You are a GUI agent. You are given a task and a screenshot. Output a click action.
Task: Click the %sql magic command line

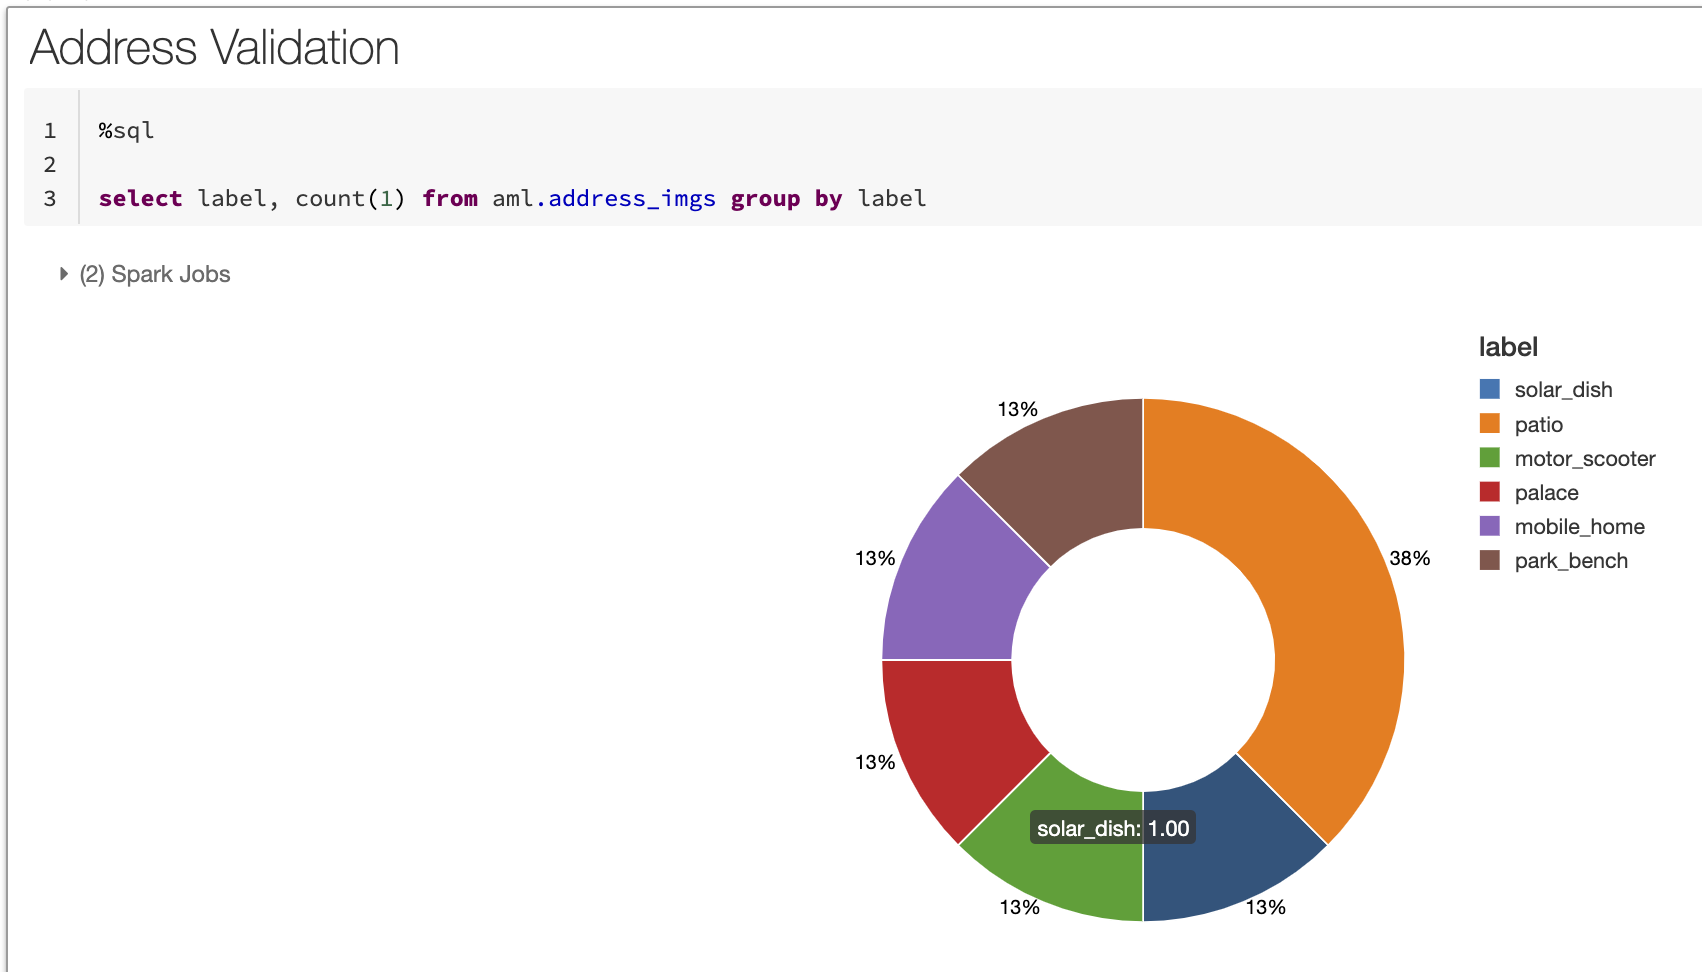click(x=126, y=130)
